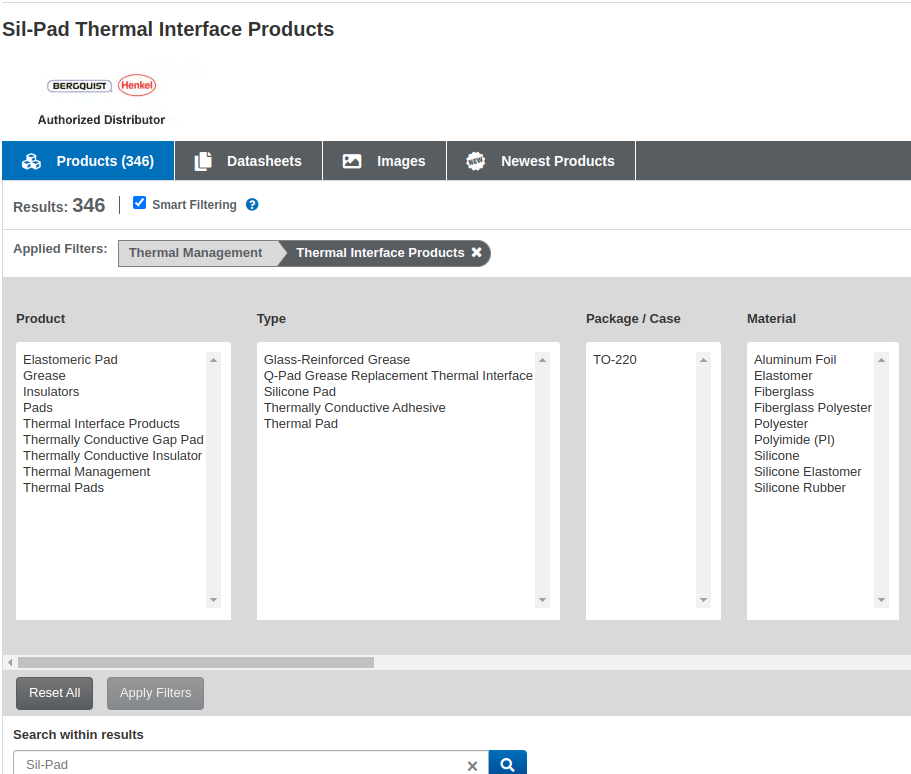This screenshot has height=774, width=911.
Task: Select Polyimide (PI) material
Action: click(x=794, y=440)
